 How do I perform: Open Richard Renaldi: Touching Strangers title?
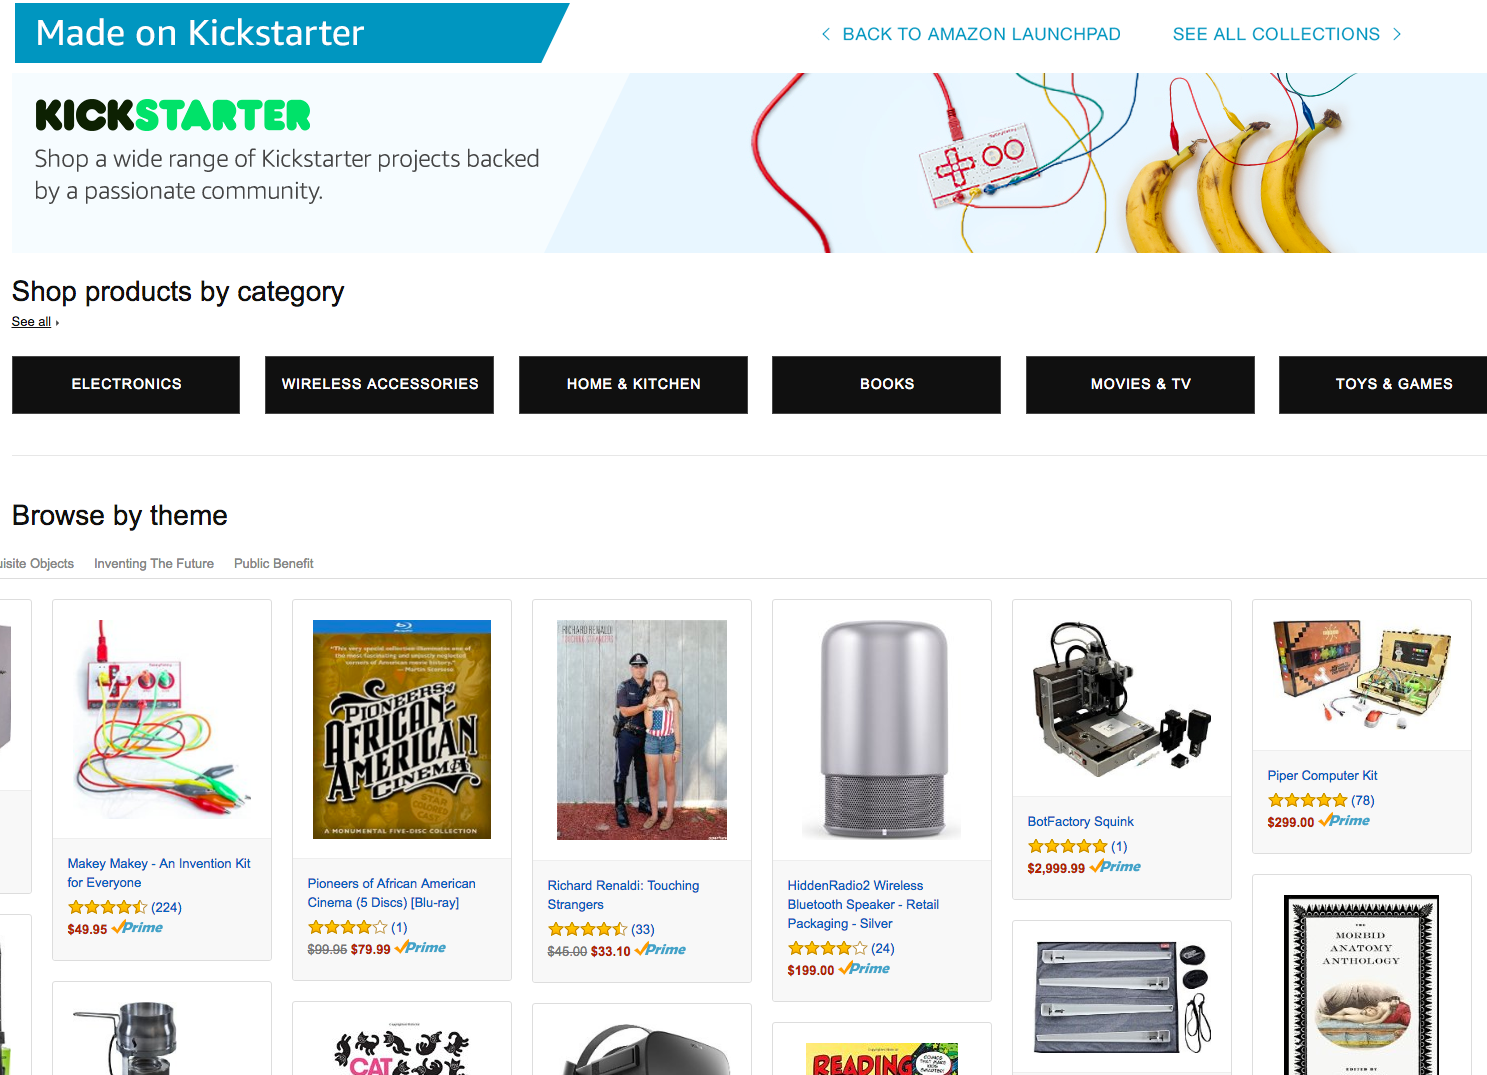(x=623, y=895)
